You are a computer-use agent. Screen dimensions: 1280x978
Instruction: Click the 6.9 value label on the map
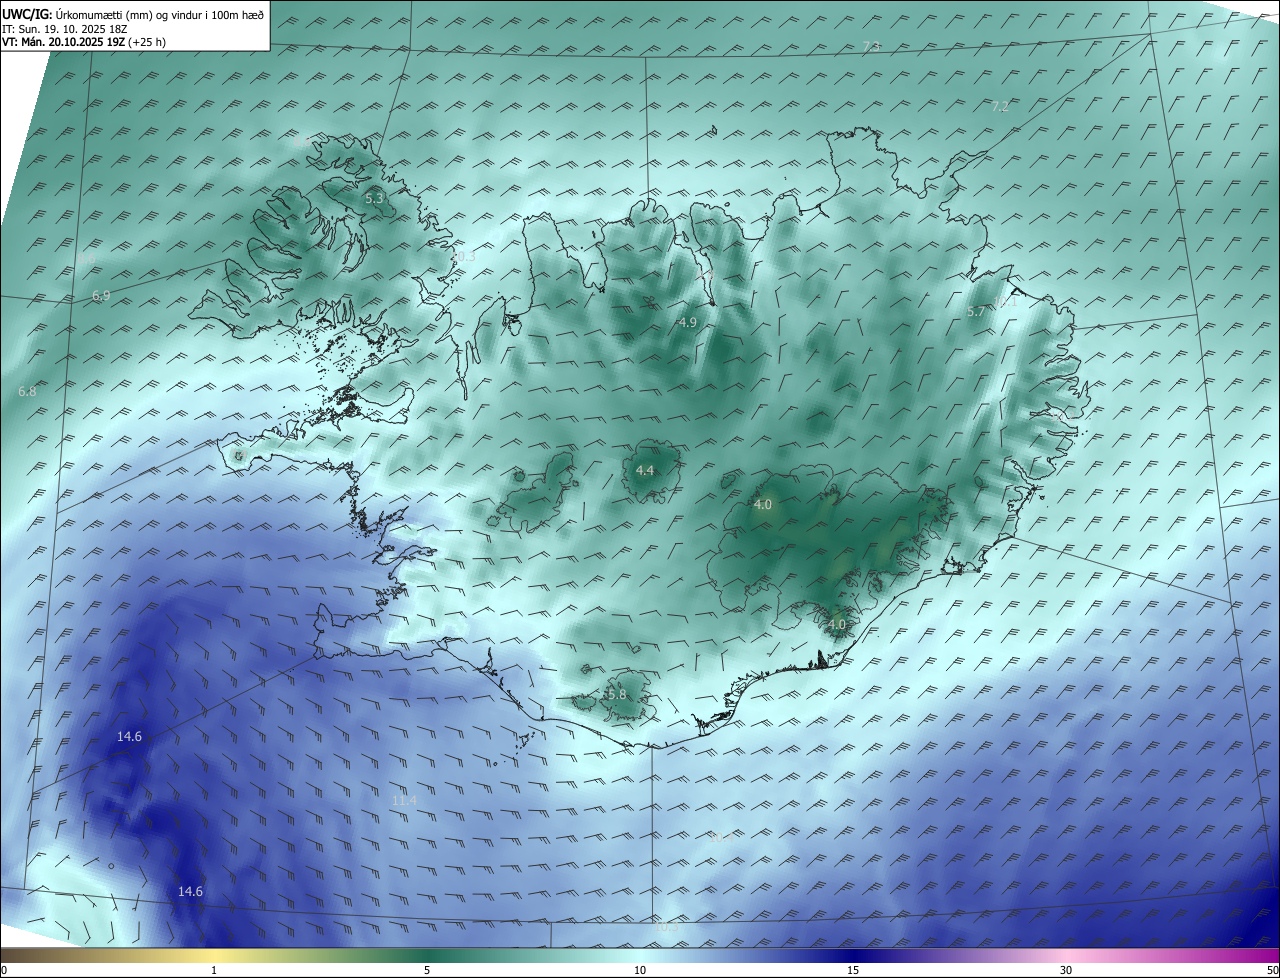pyautogui.click(x=101, y=296)
